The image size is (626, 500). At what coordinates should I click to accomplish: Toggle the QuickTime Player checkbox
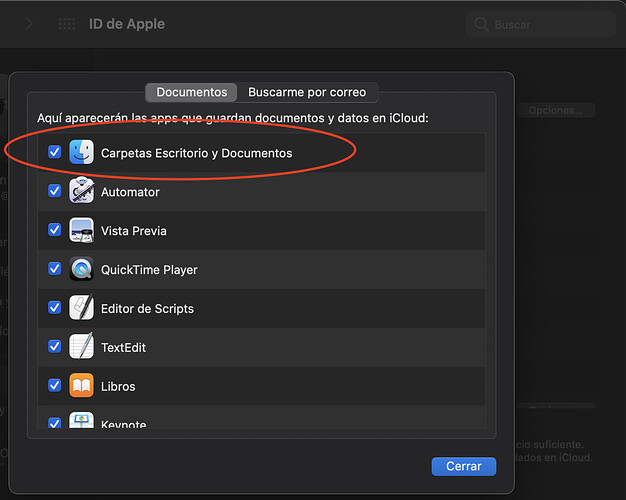[55, 268]
